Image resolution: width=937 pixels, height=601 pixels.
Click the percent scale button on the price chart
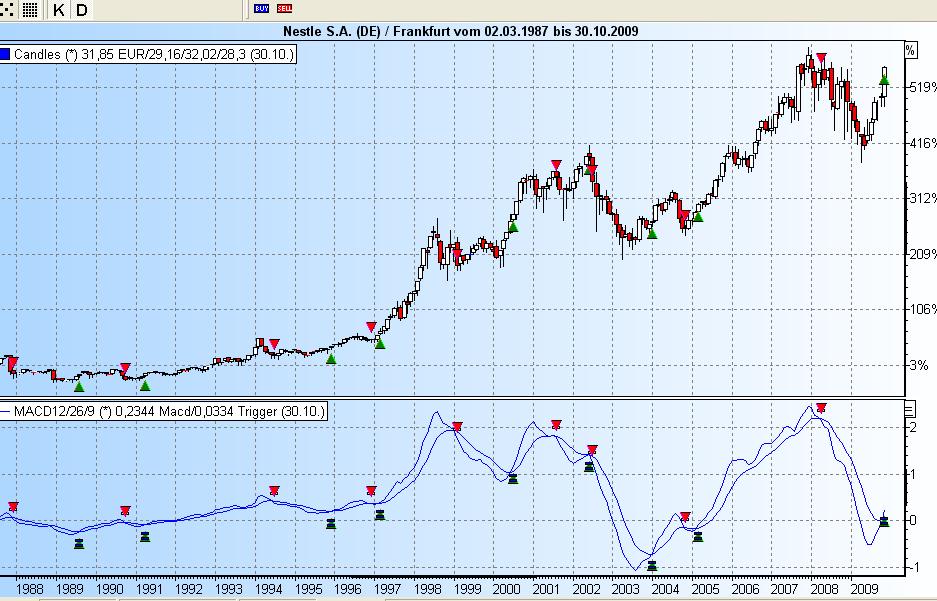coord(910,50)
